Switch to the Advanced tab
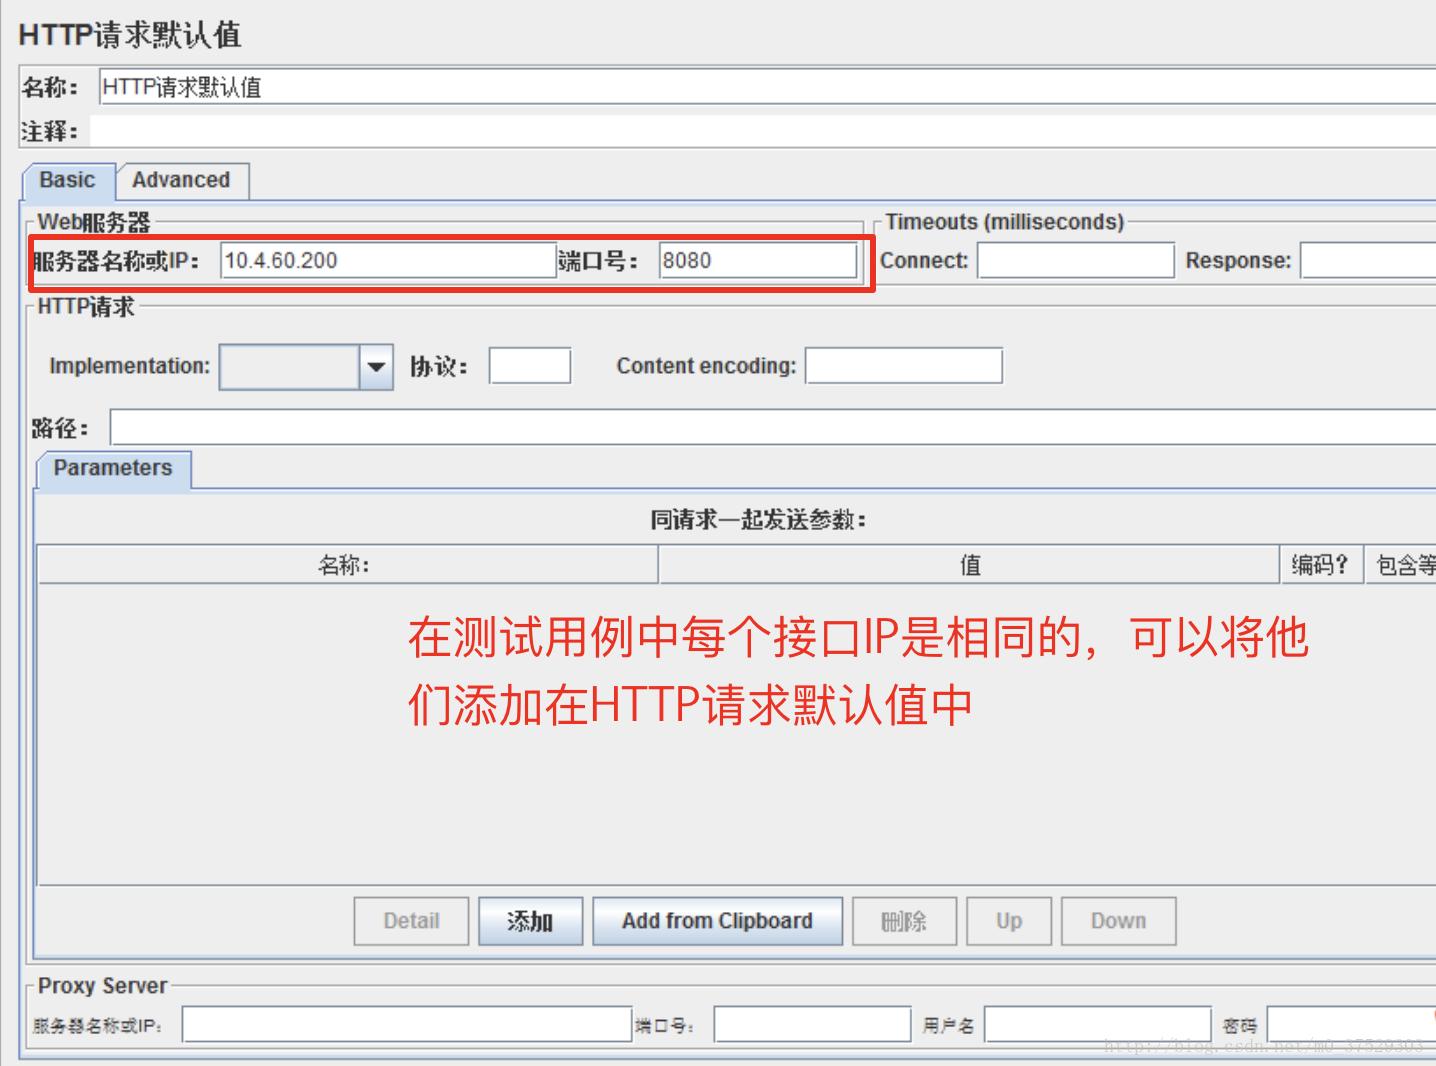The width and height of the screenshot is (1436, 1066). tap(182, 180)
